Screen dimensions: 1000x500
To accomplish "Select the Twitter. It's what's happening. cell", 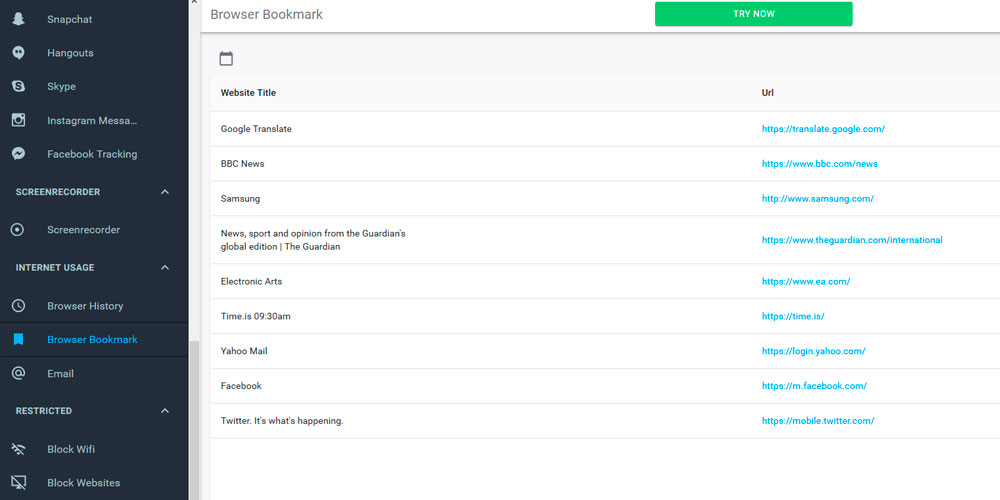I will (x=282, y=421).
